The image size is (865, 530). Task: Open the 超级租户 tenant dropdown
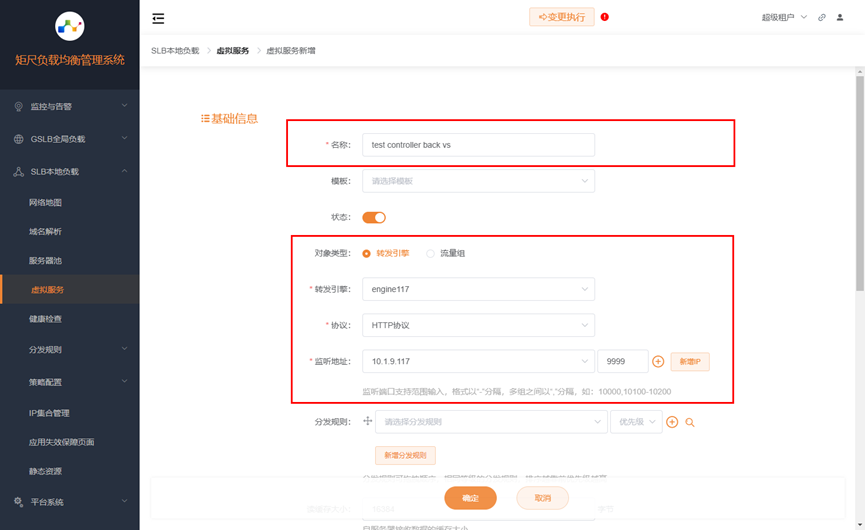(x=784, y=18)
